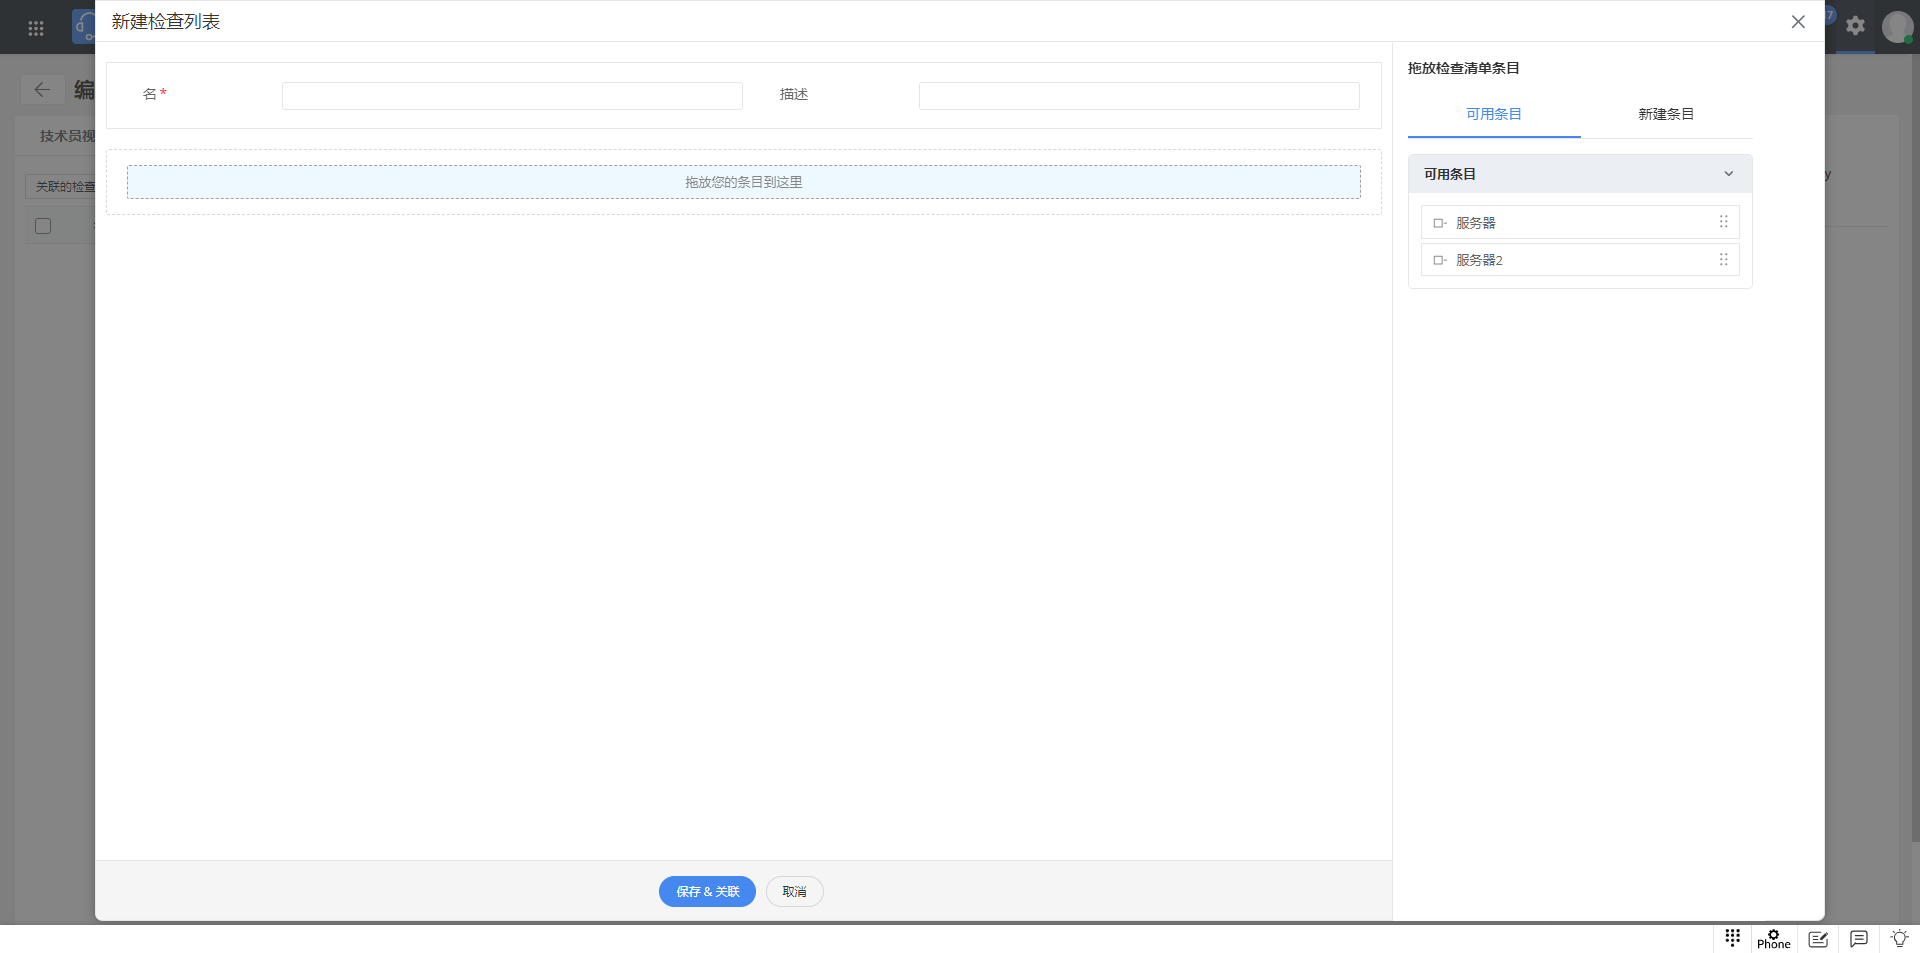Close the 新建检查列表 dialog

[x=1797, y=22]
